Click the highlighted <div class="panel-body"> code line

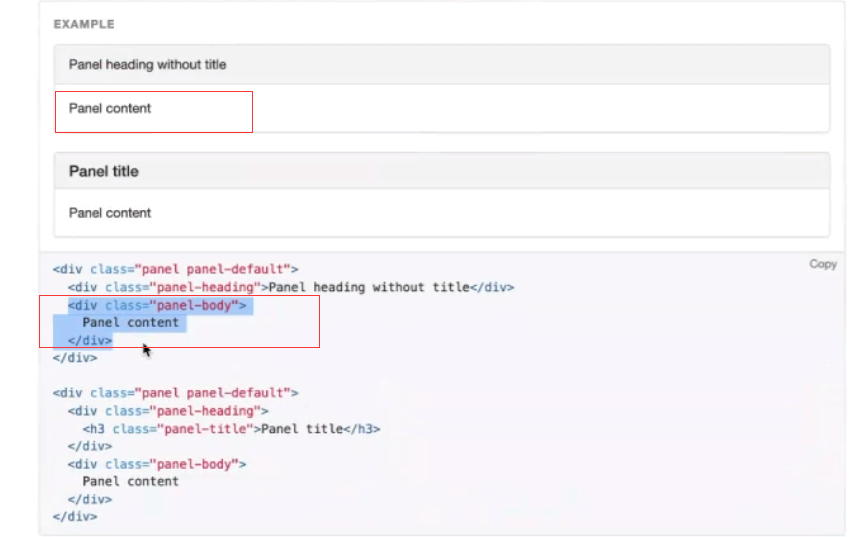[157, 305]
